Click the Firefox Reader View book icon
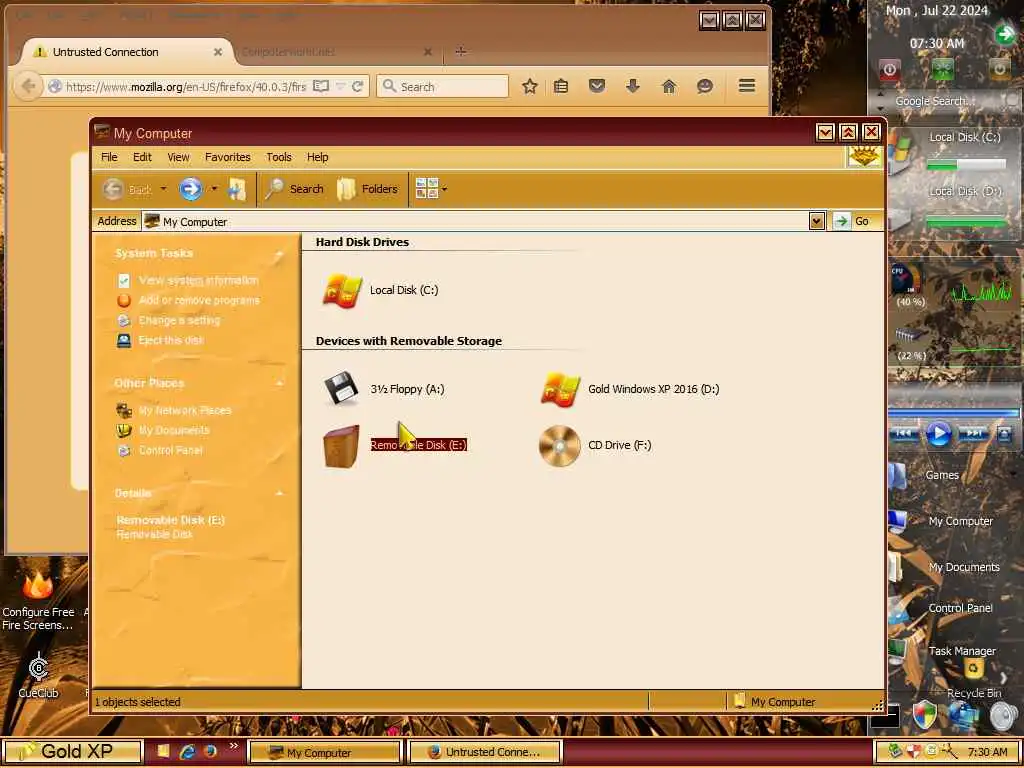The width and height of the screenshot is (1024, 768). pyautogui.click(x=321, y=86)
